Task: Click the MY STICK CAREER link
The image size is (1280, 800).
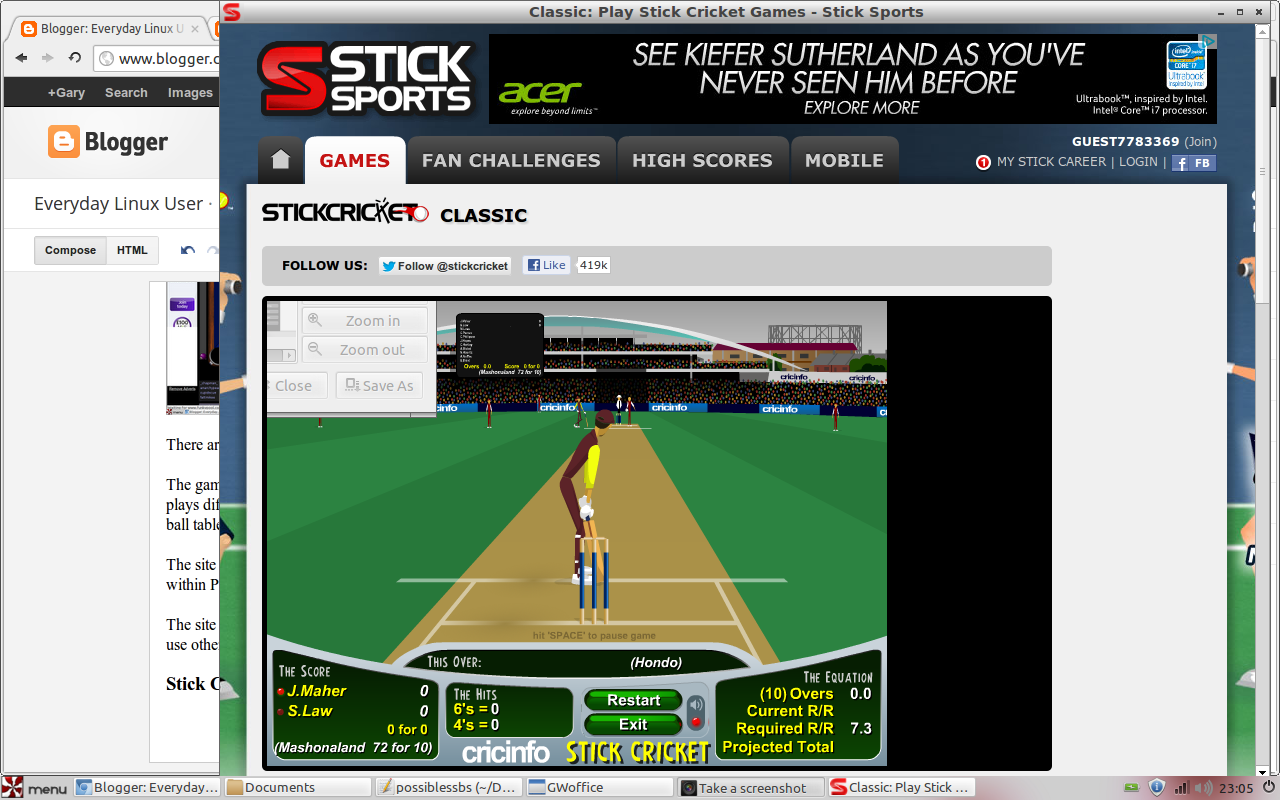Action: point(1052,162)
